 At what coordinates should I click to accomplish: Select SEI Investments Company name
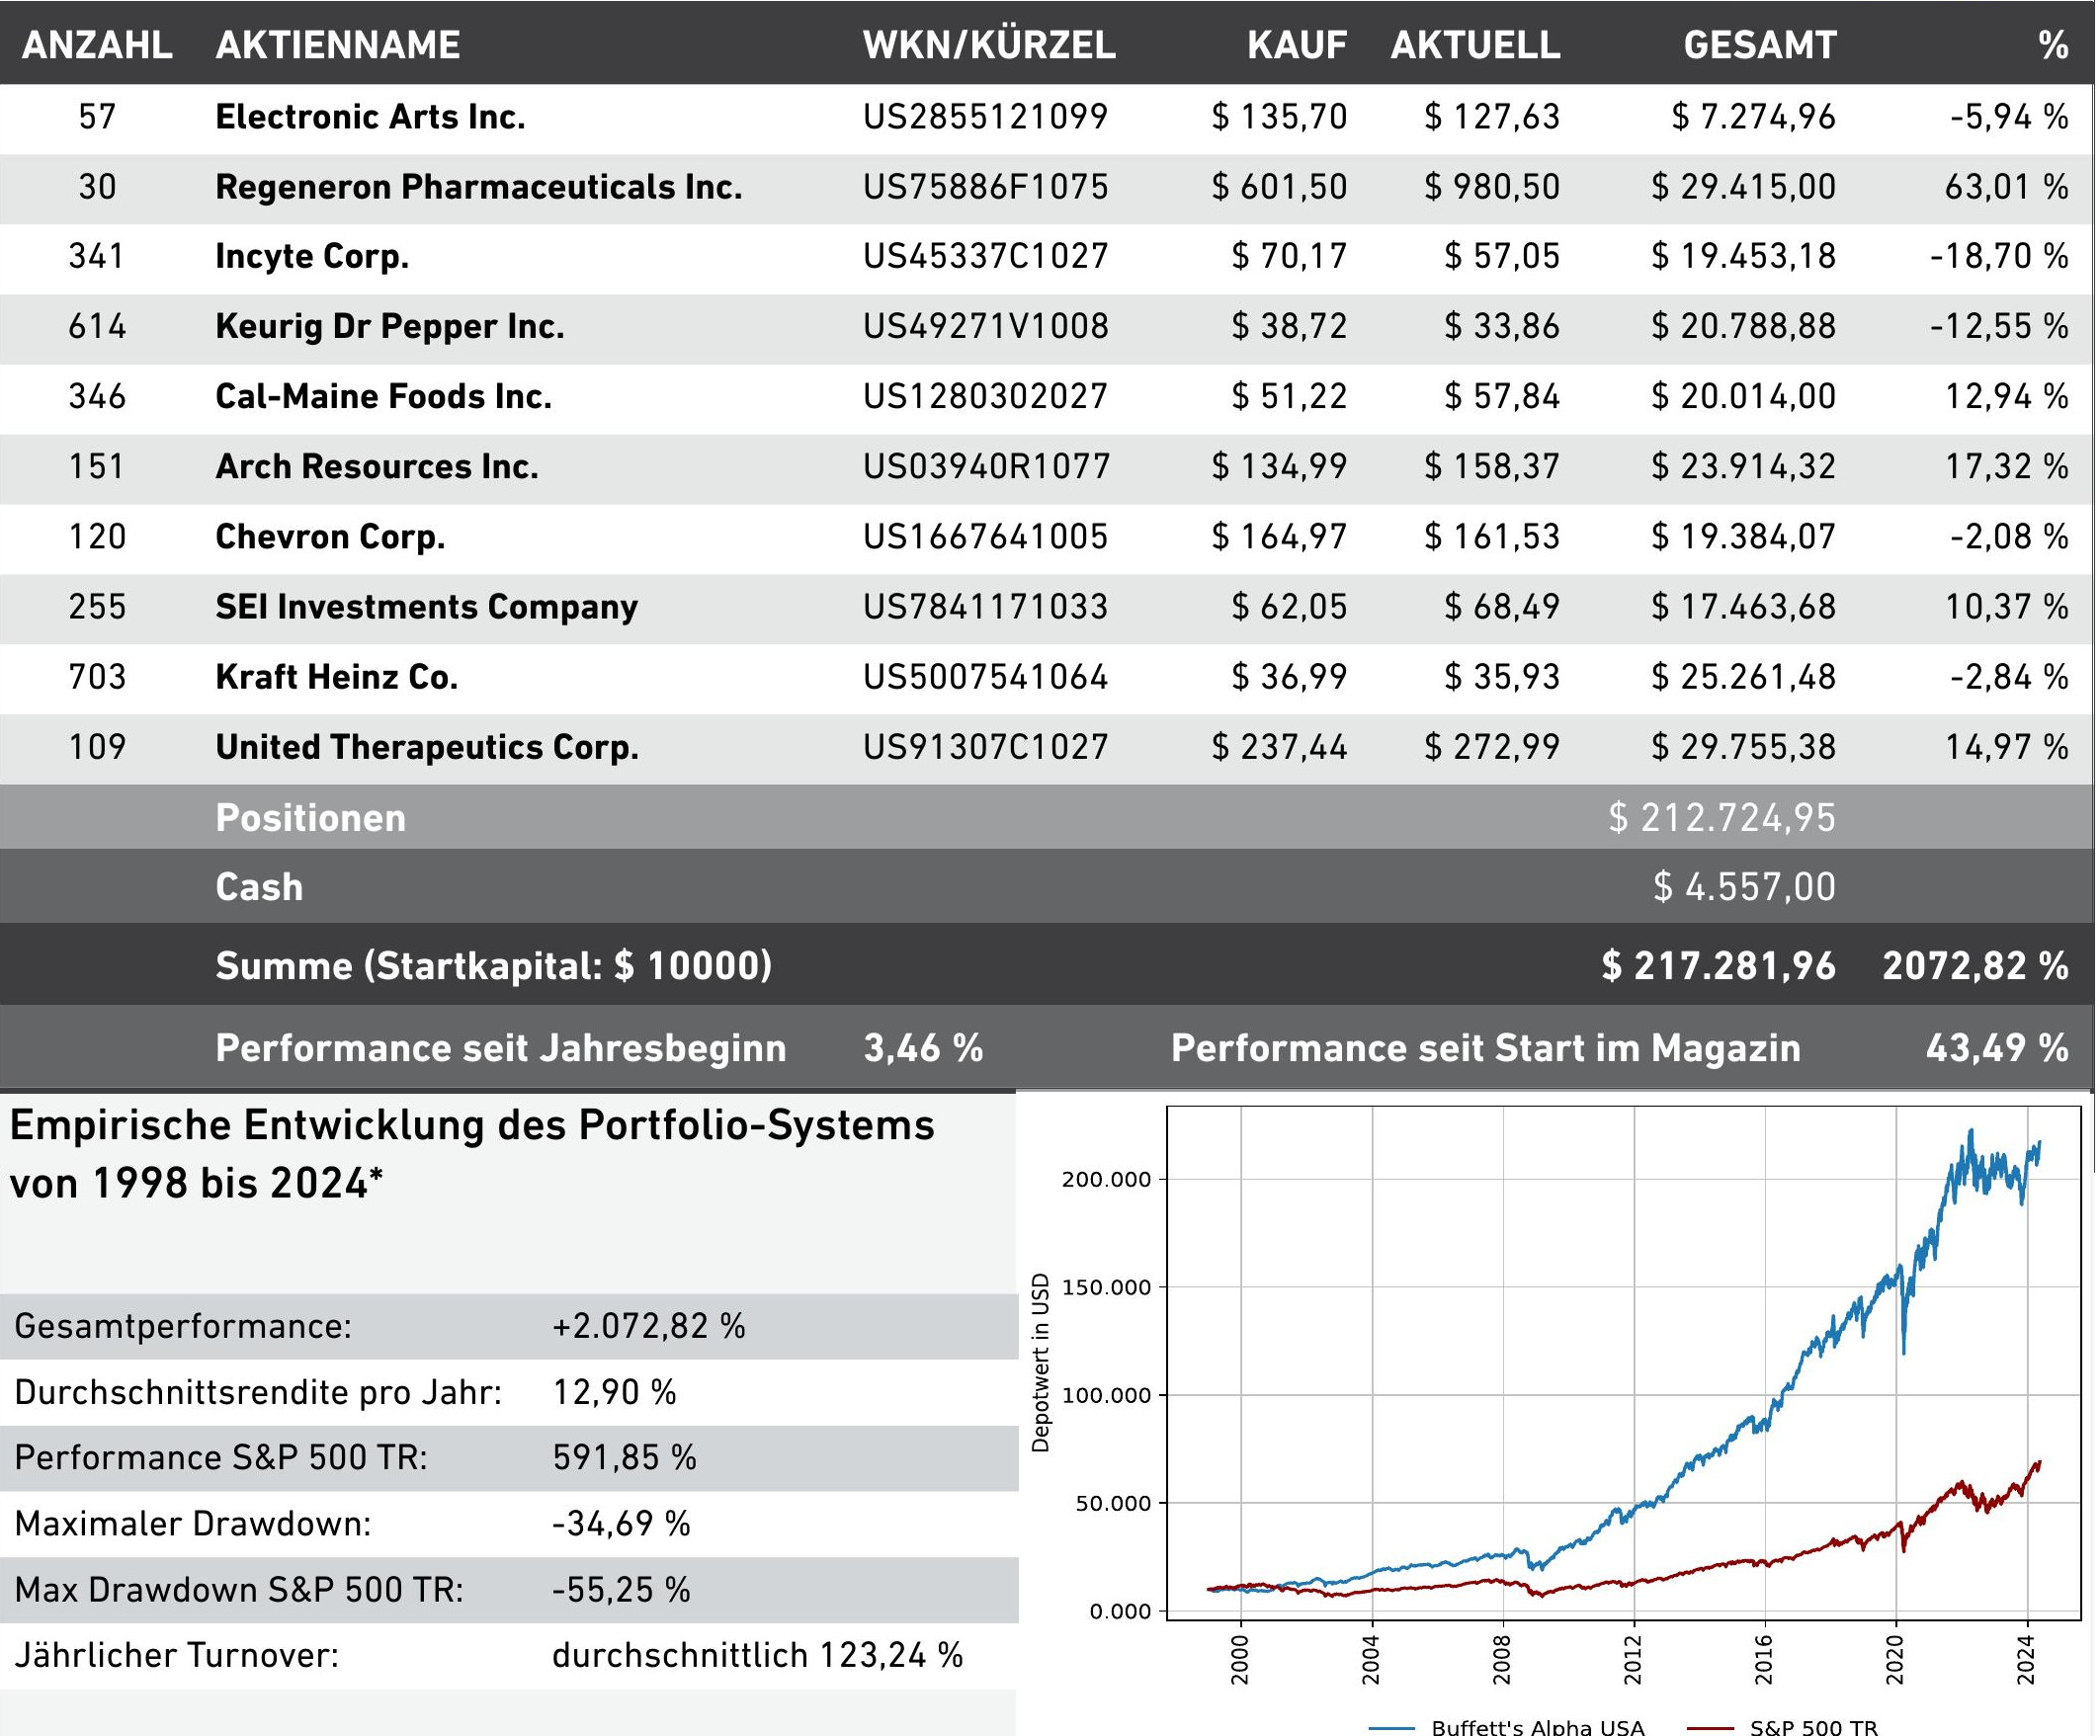click(x=427, y=607)
